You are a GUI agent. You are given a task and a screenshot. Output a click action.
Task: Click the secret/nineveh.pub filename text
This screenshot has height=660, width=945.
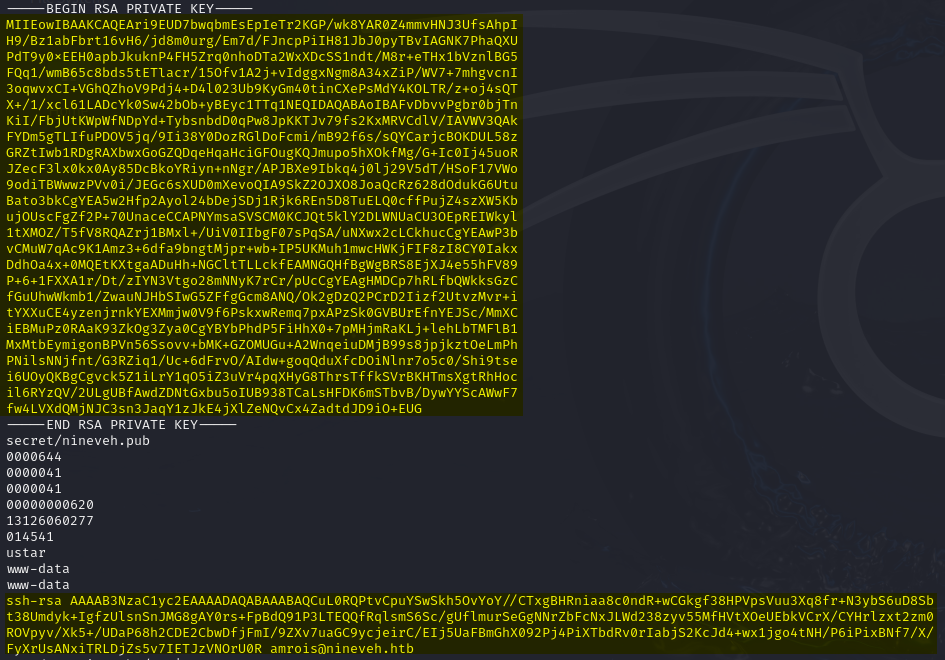pyautogui.click(x=78, y=440)
